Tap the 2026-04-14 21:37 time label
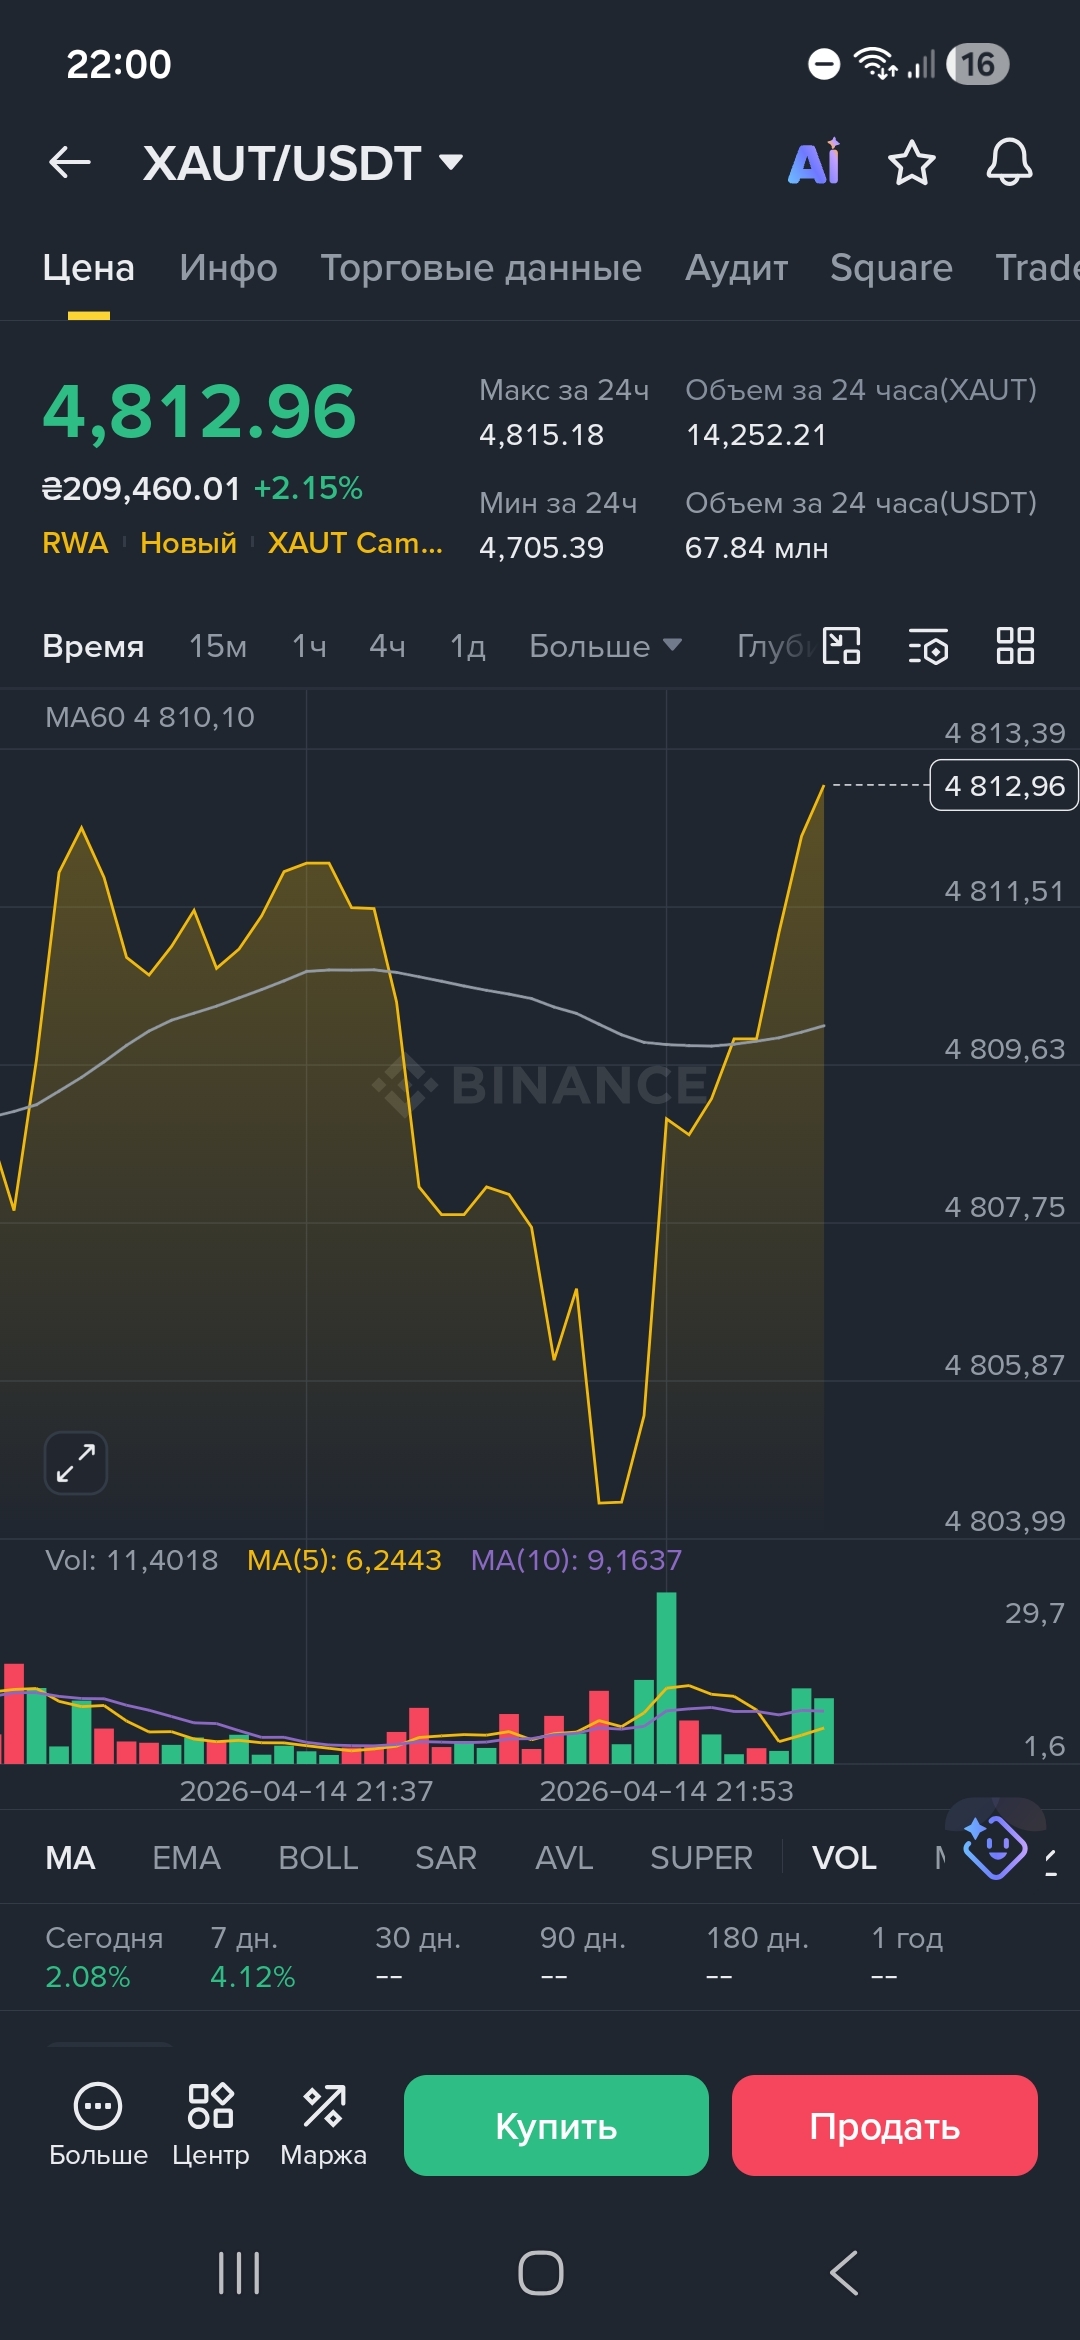1080x2340 pixels. tap(306, 1791)
